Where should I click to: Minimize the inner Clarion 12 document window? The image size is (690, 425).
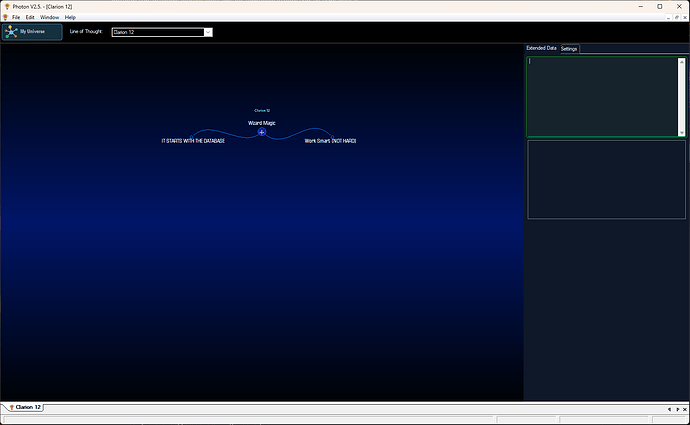pos(668,18)
